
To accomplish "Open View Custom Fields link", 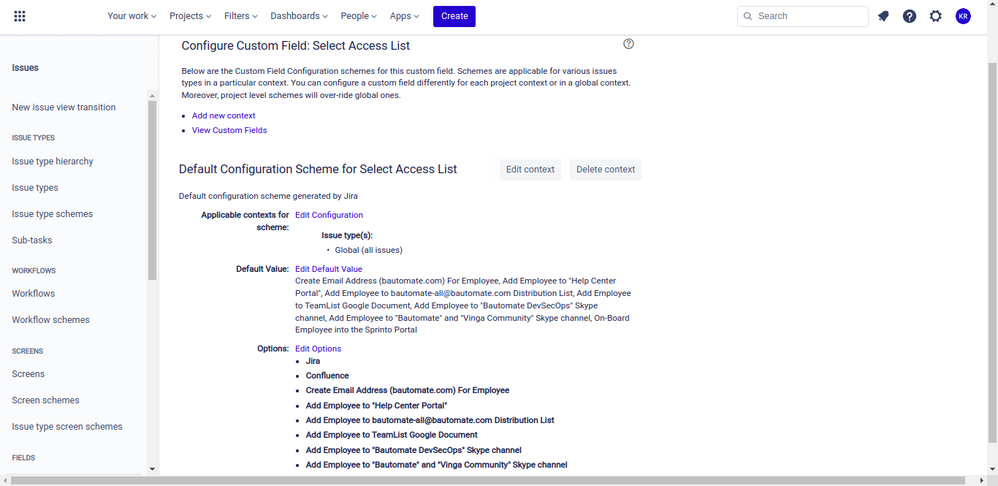I will coord(229,130).
